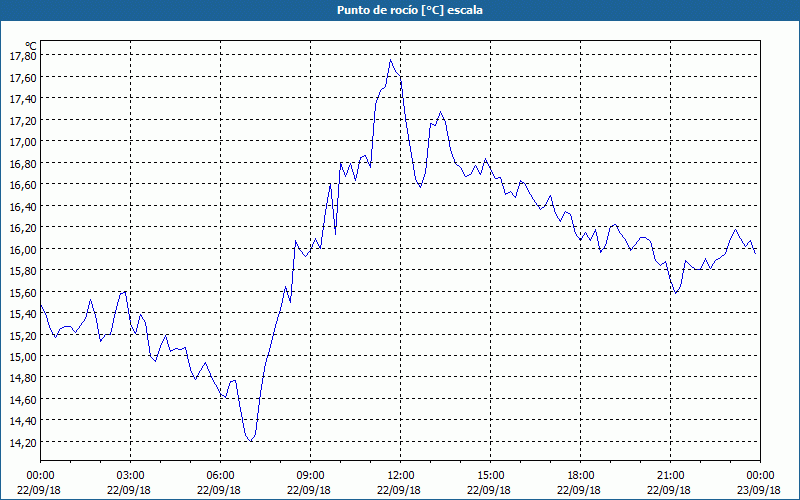800x500 pixels.
Task: Select the 17,80 y-axis value
Action: point(22,56)
